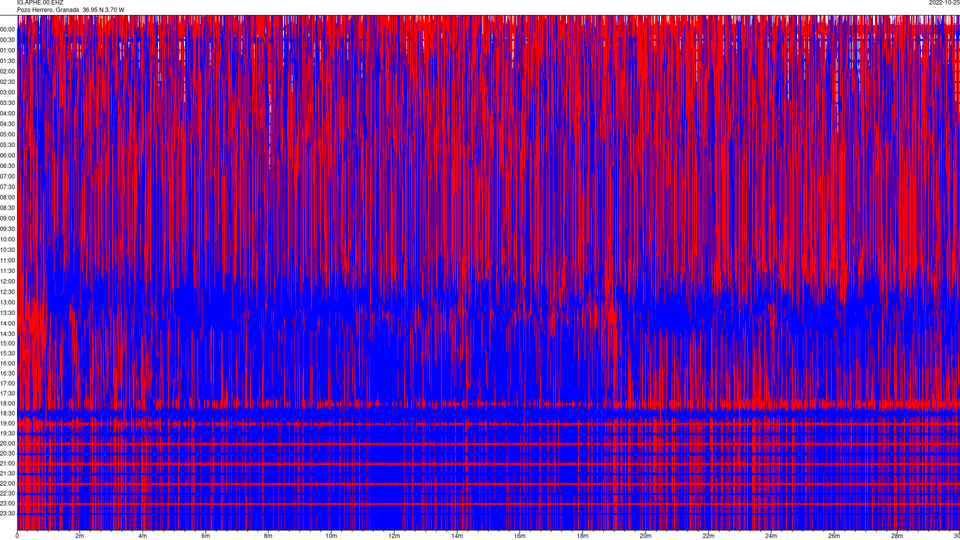Click the 21:30 time row label
The image size is (960, 540).
pos(7,474)
